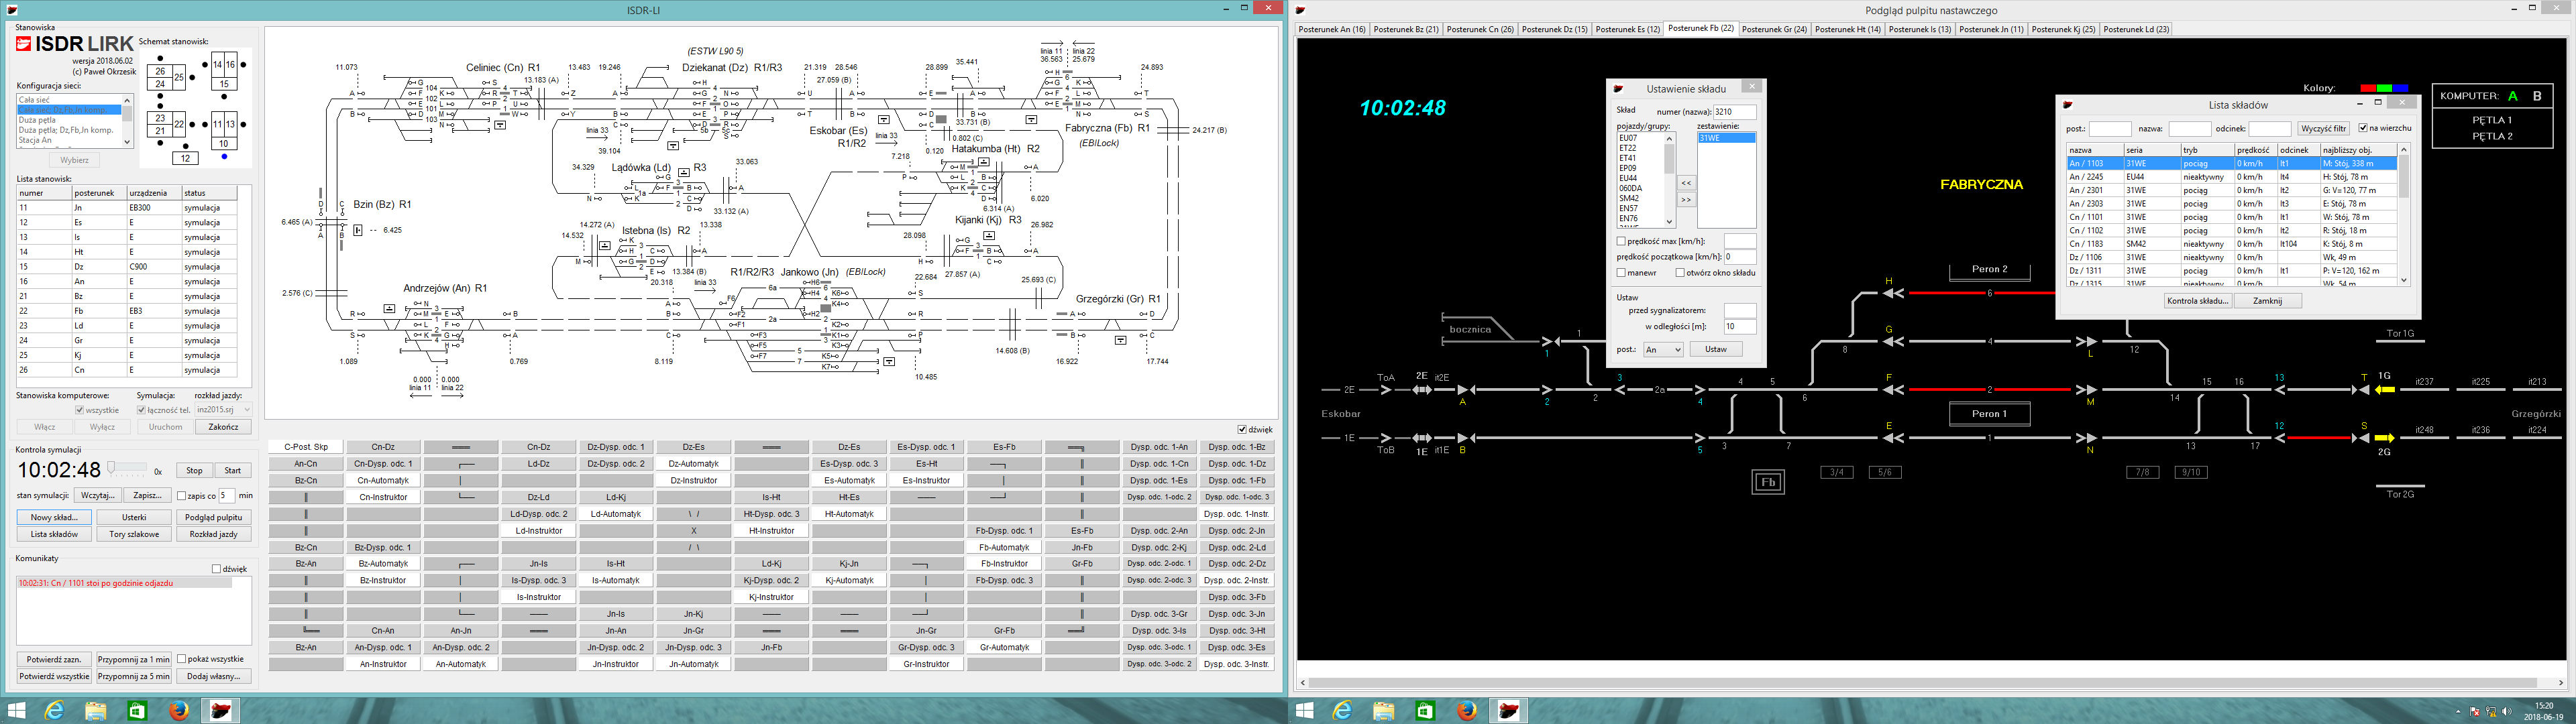Click Stop simulation button

coord(194,470)
